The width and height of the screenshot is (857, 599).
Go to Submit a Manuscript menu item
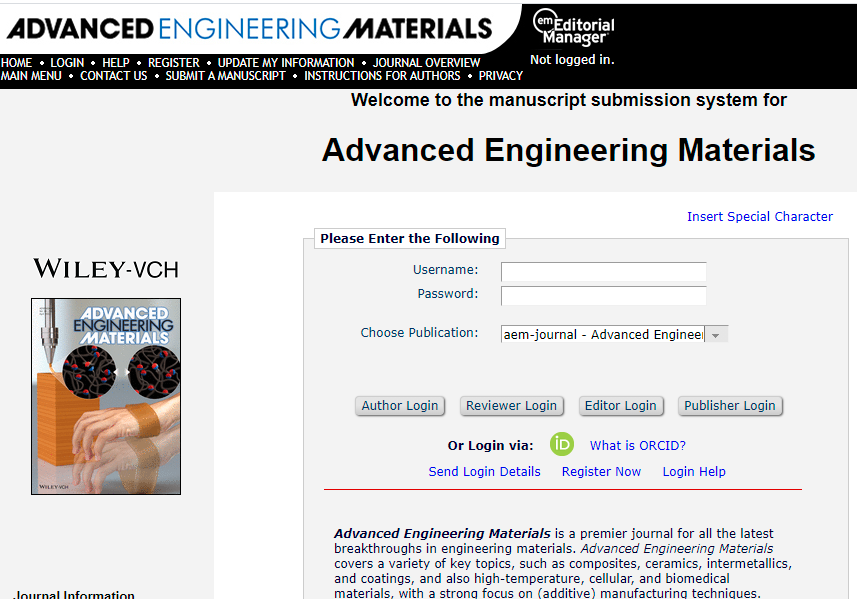pyautogui.click(x=225, y=76)
